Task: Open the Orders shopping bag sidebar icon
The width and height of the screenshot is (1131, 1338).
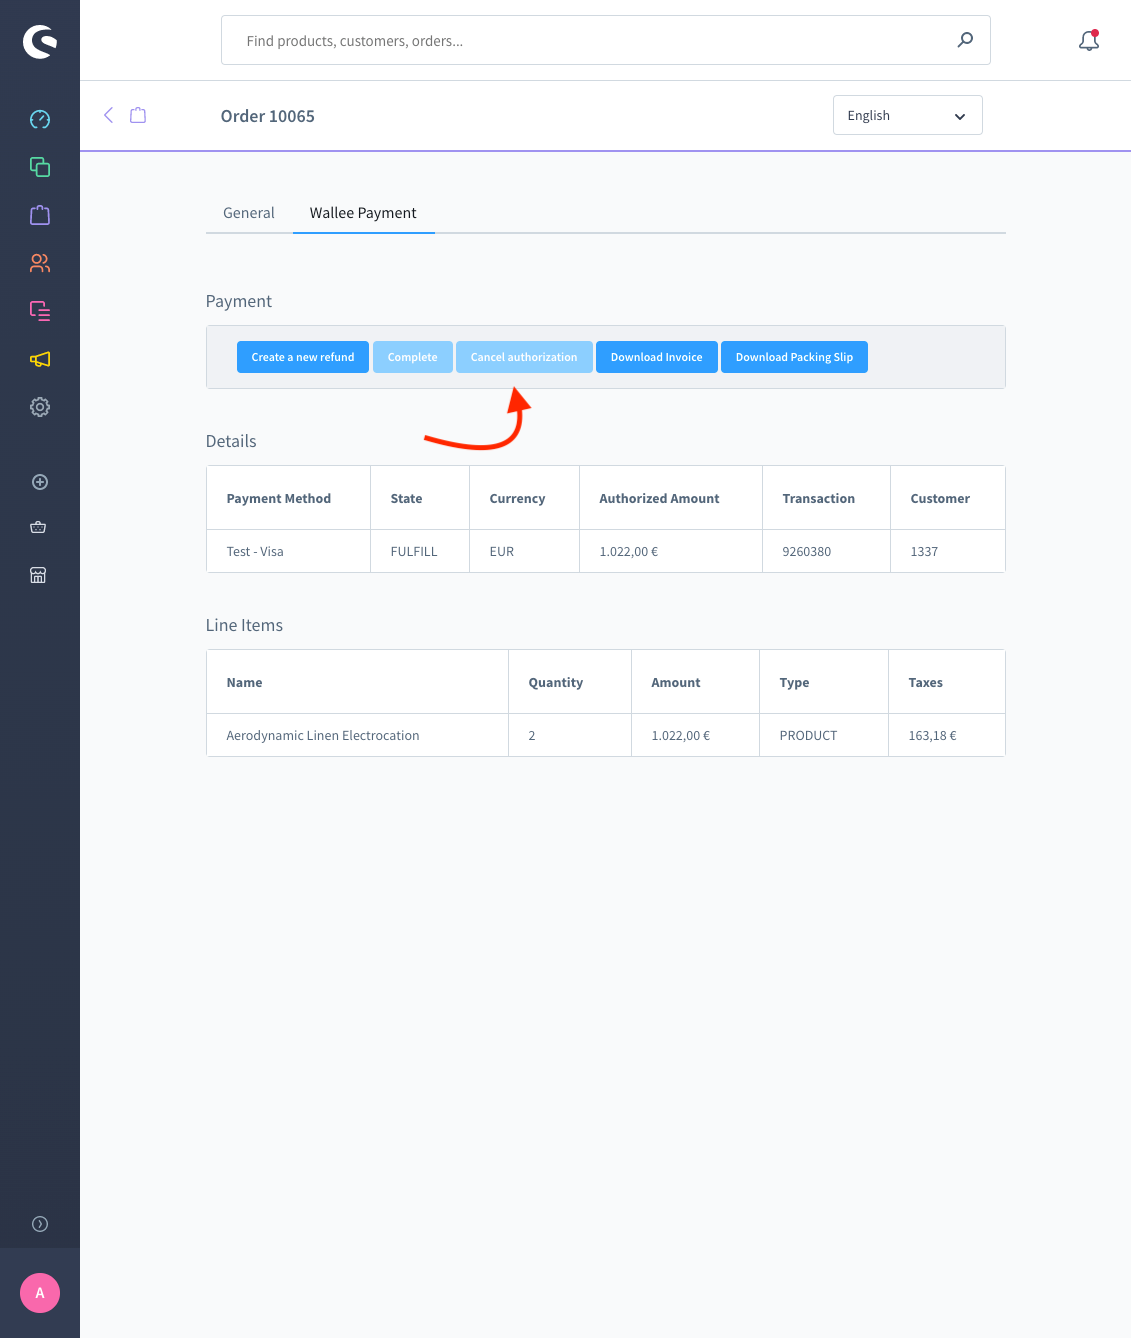Action: [x=40, y=215]
